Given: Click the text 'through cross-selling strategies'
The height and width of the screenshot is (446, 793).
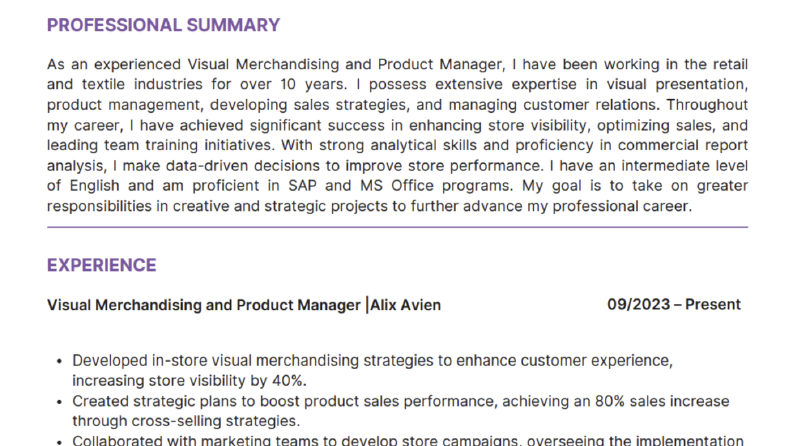Looking at the screenshot, I should 185,421.
